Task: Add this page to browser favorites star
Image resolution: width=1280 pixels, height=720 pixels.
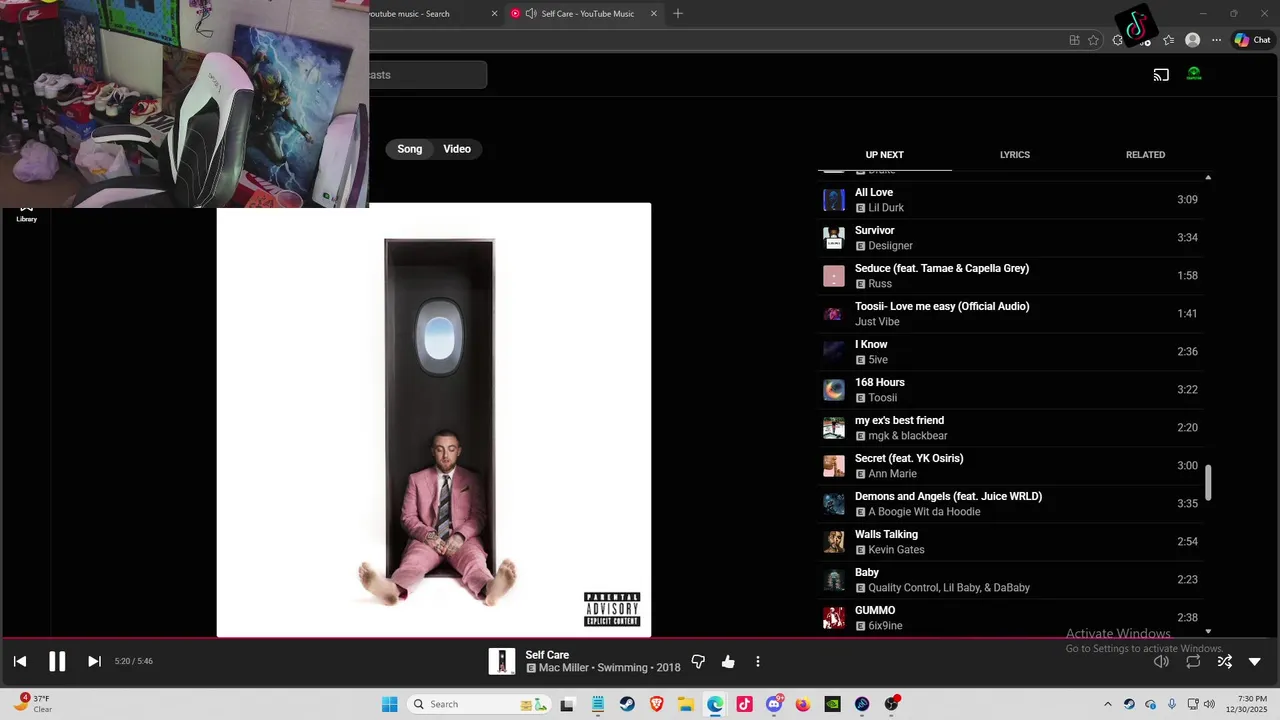Action: (x=1093, y=40)
